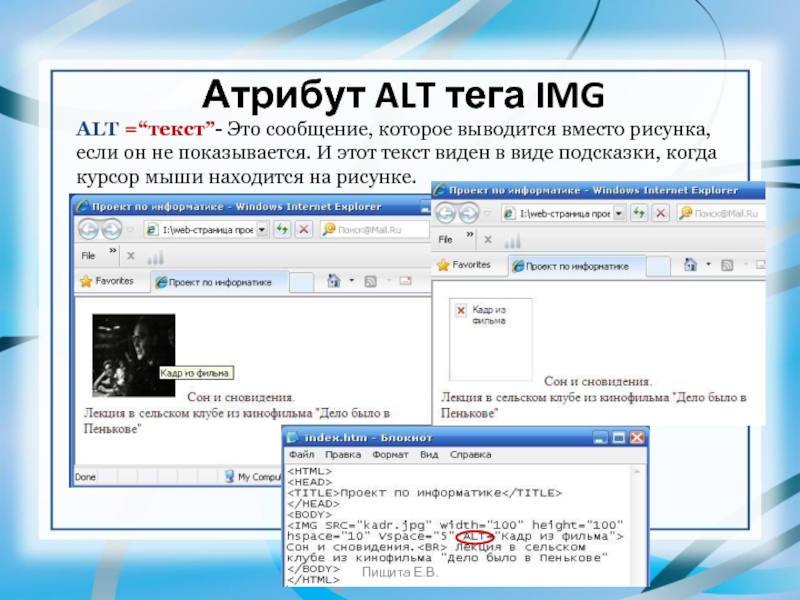Click green Refresh icon in left IE window
This screenshot has height=600, width=800.
(x=282, y=230)
